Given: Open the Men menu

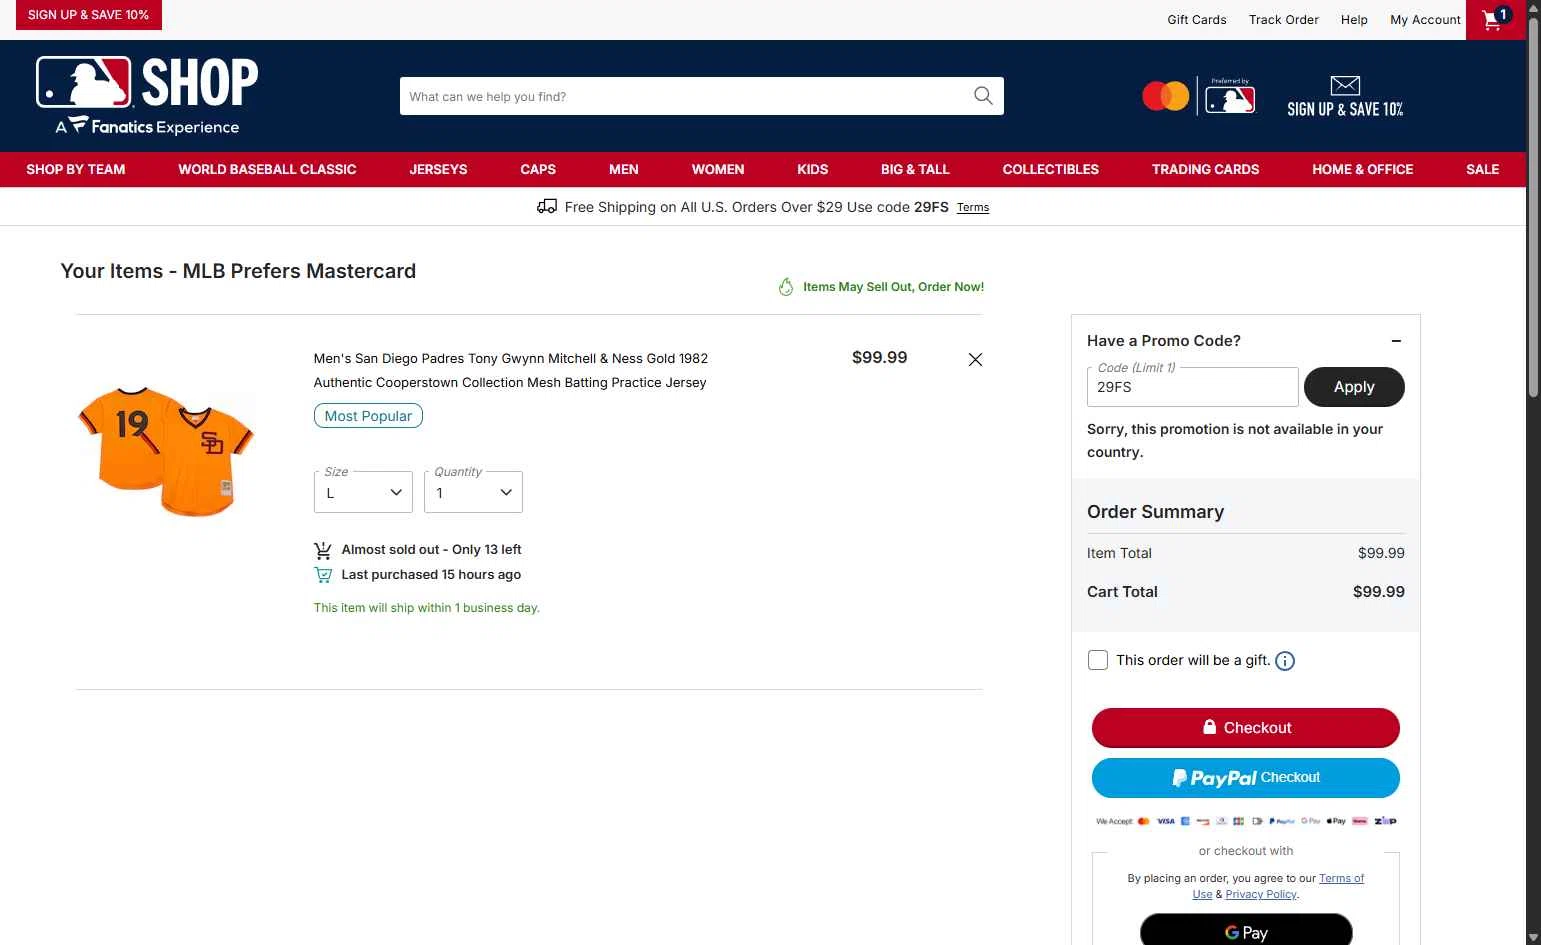Looking at the screenshot, I should pyautogui.click(x=624, y=169).
